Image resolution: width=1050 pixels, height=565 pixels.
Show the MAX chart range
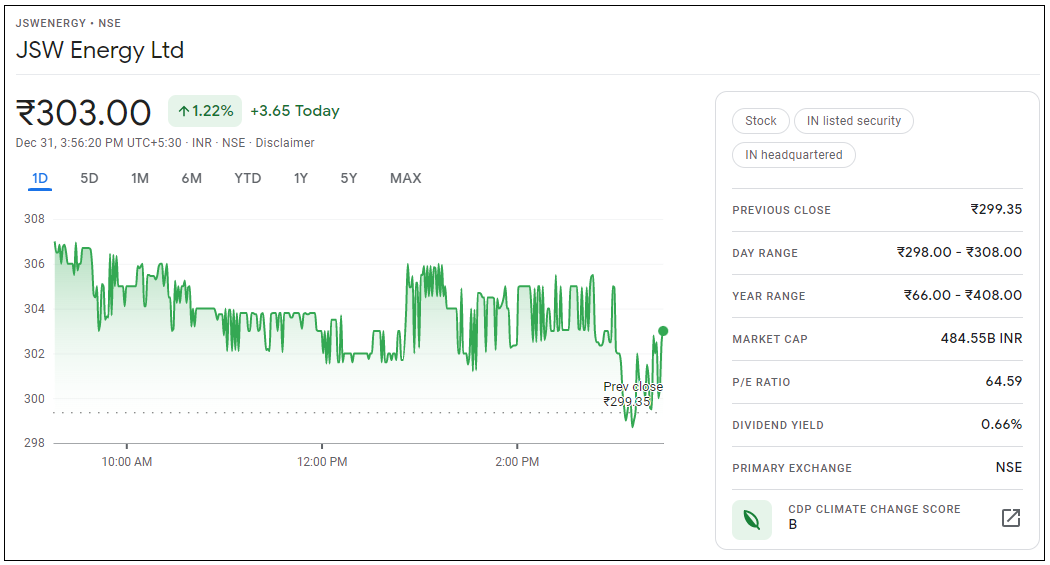(x=406, y=178)
